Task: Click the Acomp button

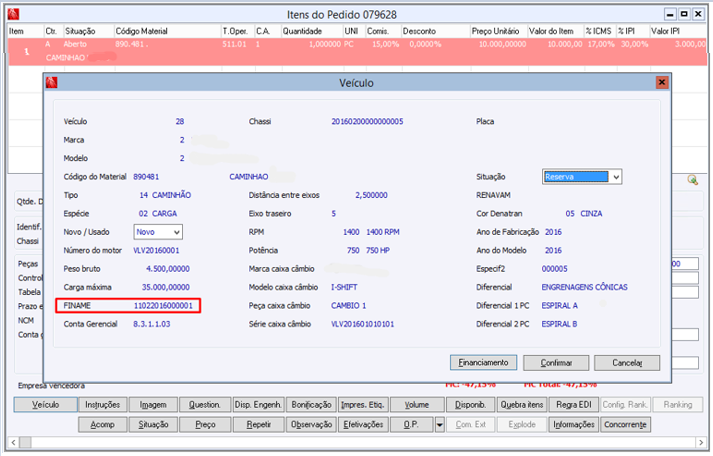Action: coord(102,425)
